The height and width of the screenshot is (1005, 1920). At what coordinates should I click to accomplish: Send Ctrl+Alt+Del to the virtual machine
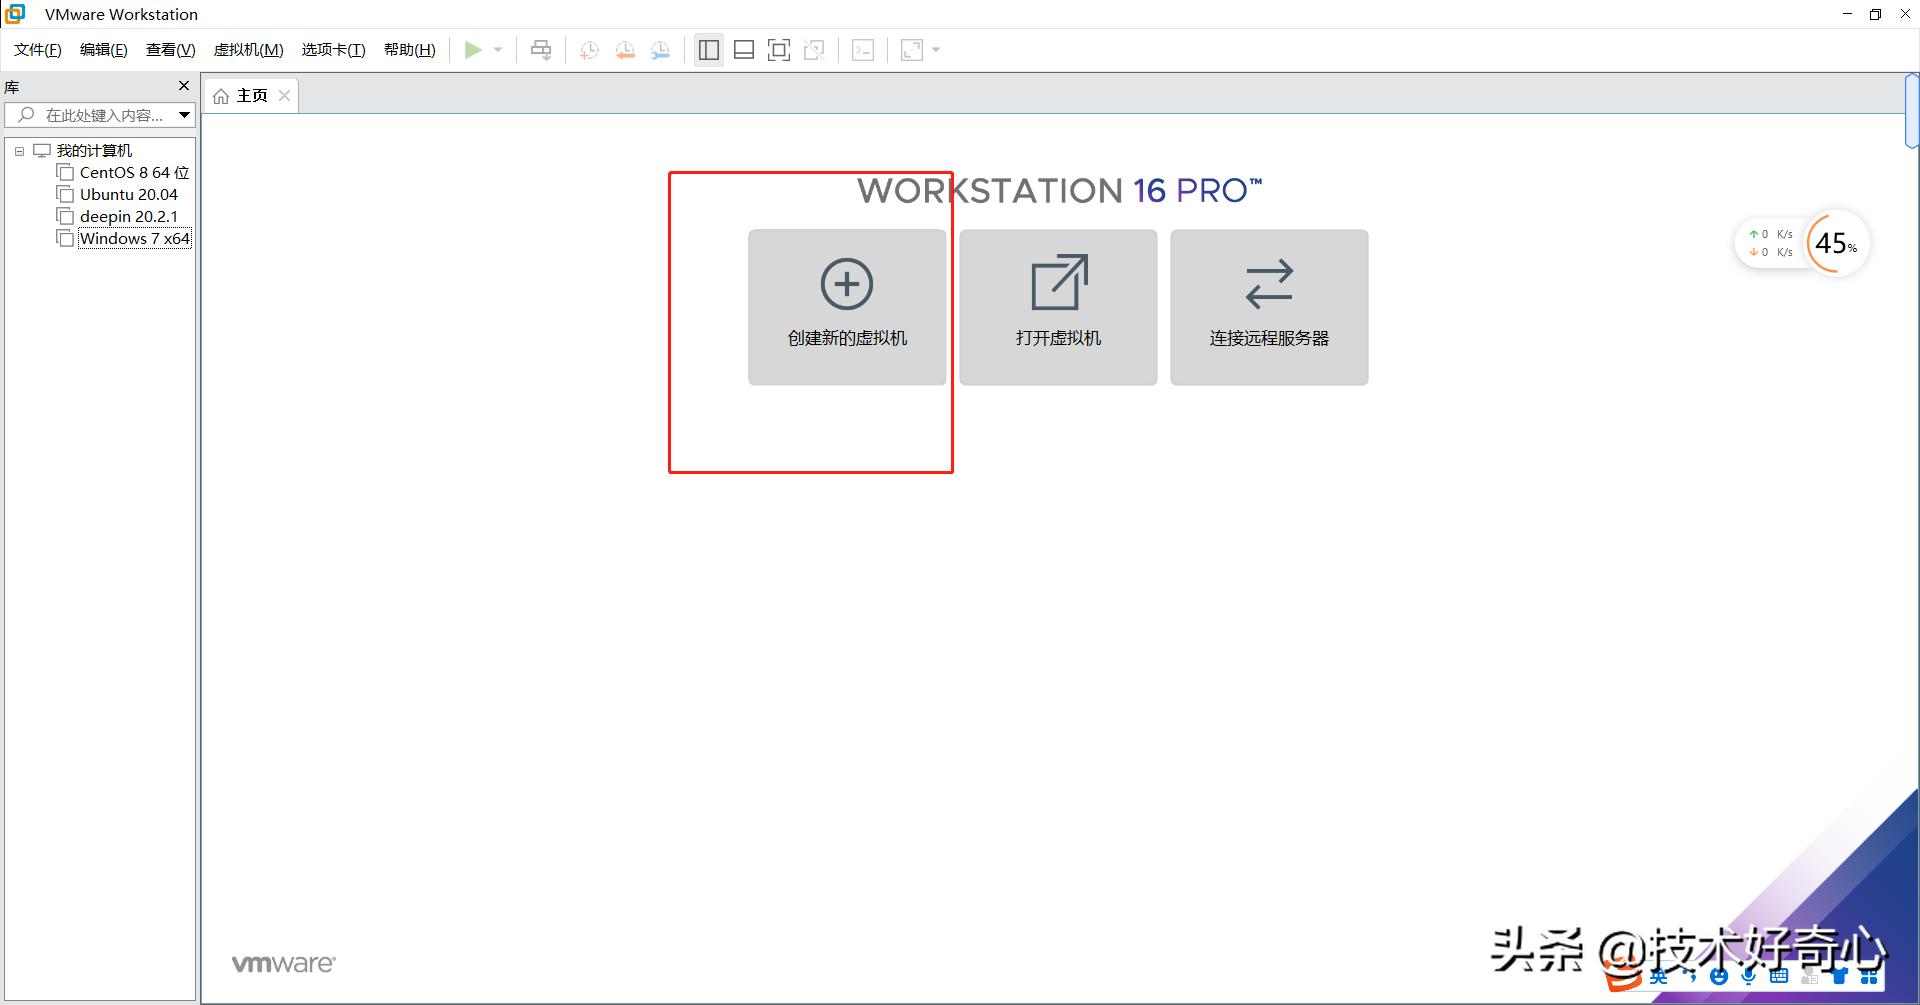[x=541, y=50]
